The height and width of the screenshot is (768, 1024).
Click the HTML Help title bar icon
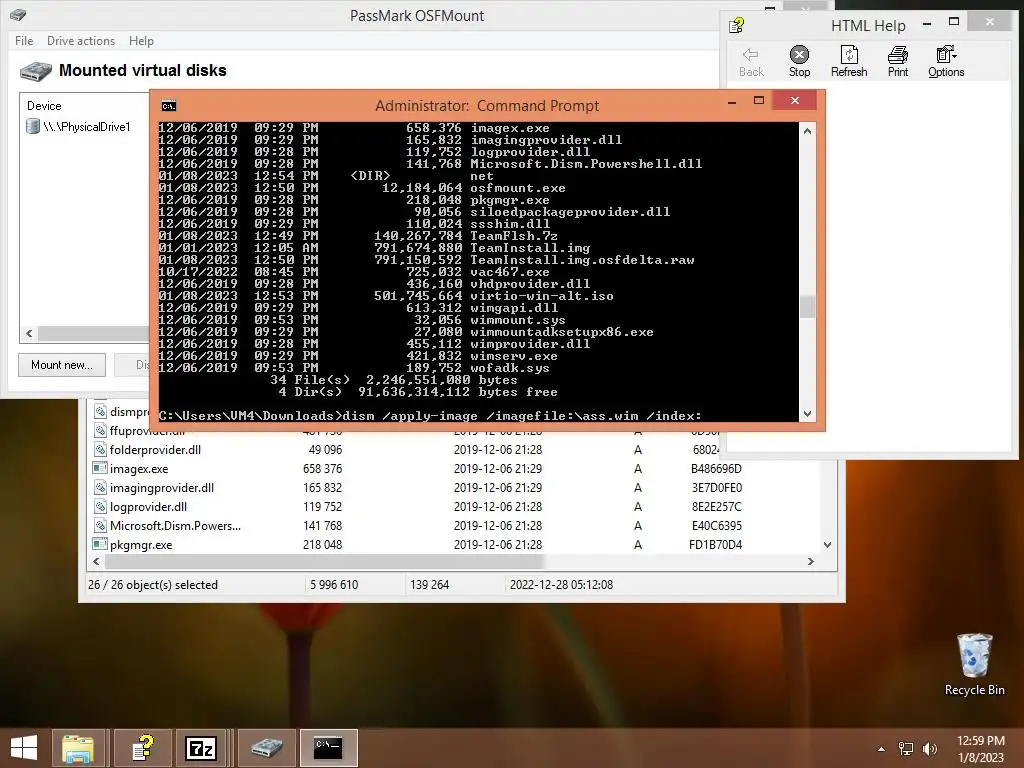click(737, 25)
